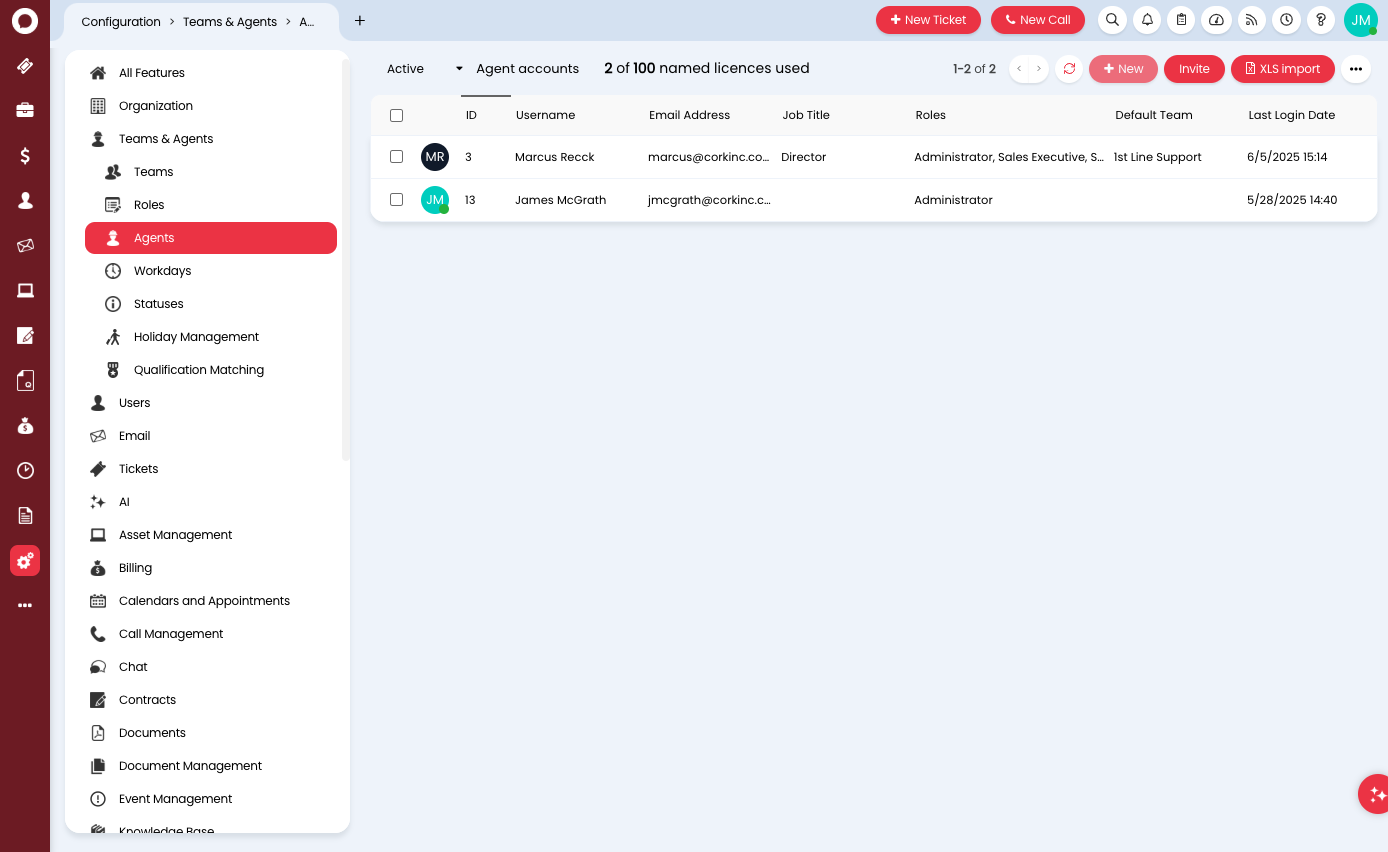Tick checkbox for James McGrath row

pos(396,200)
